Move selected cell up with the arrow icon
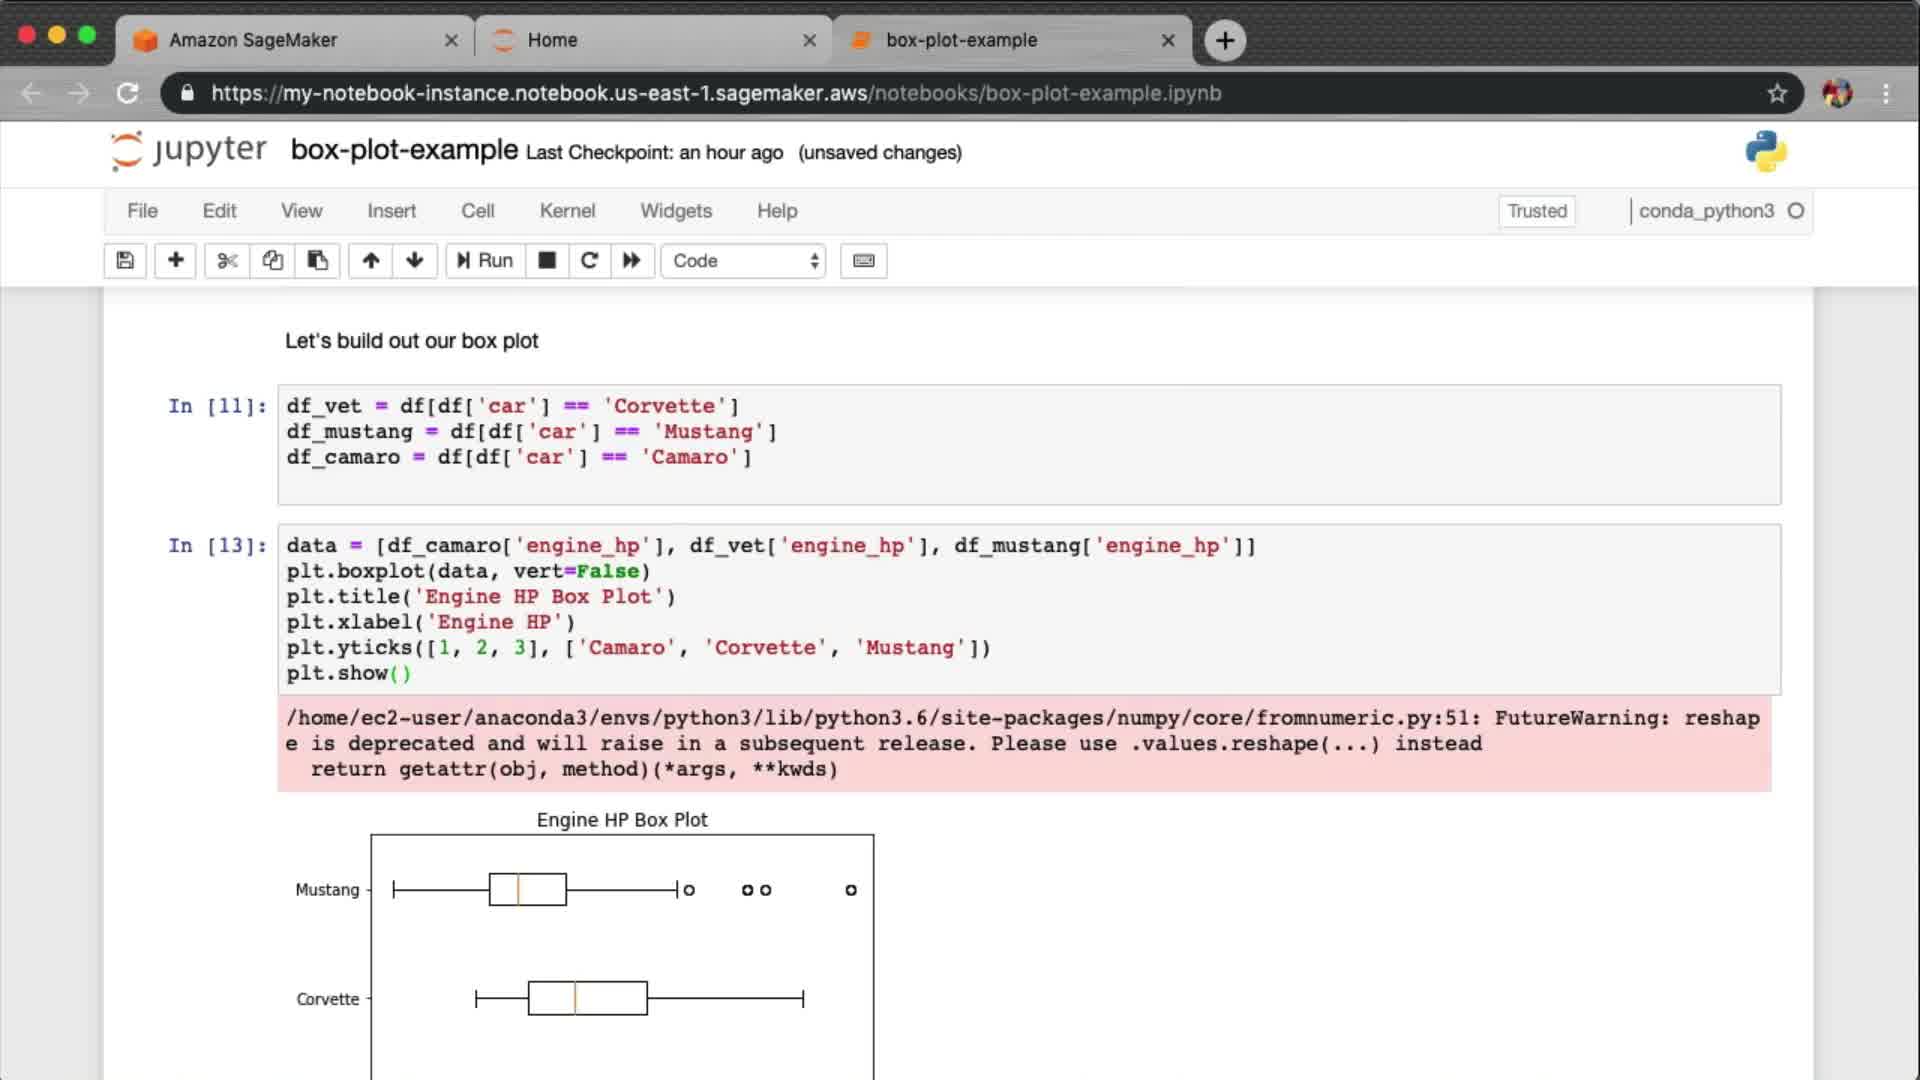1920x1080 pixels. coord(371,261)
